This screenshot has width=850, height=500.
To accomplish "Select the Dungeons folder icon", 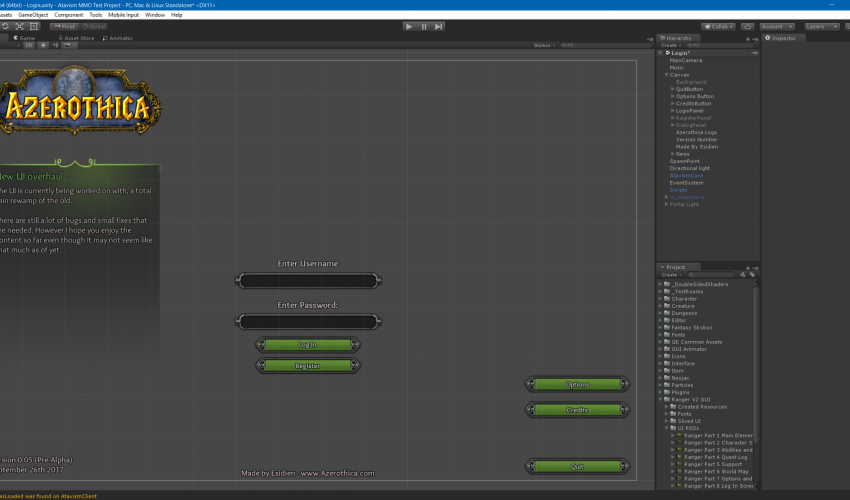I will click(667, 313).
